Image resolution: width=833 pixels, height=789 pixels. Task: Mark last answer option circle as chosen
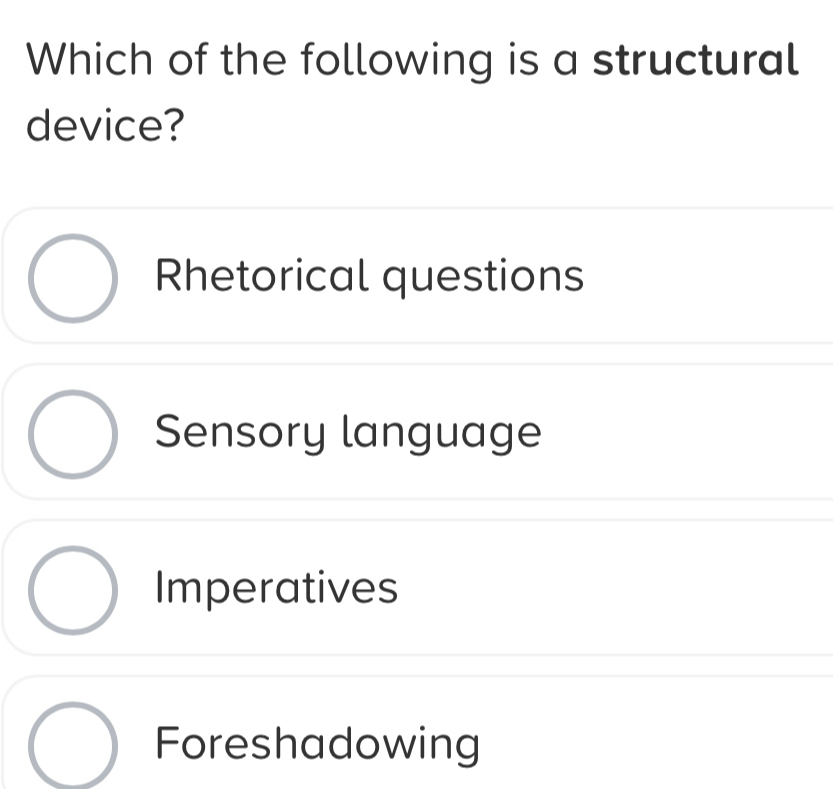point(72,746)
